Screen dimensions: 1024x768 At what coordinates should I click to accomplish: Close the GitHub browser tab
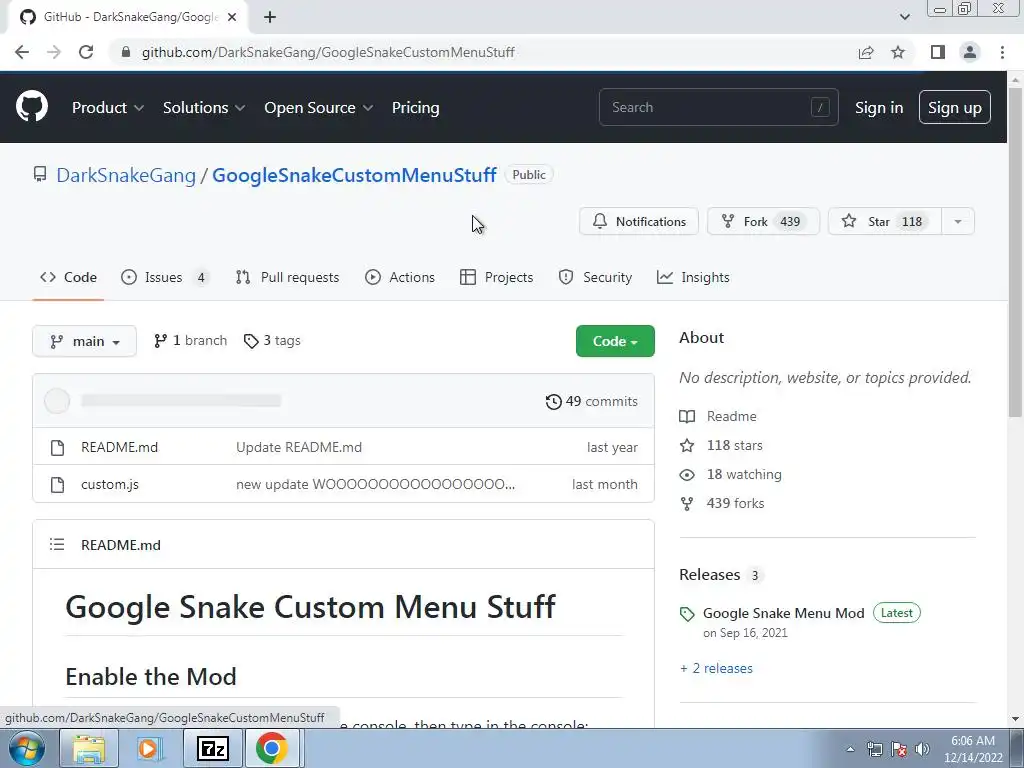pyautogui.click(x=232, y=17)
